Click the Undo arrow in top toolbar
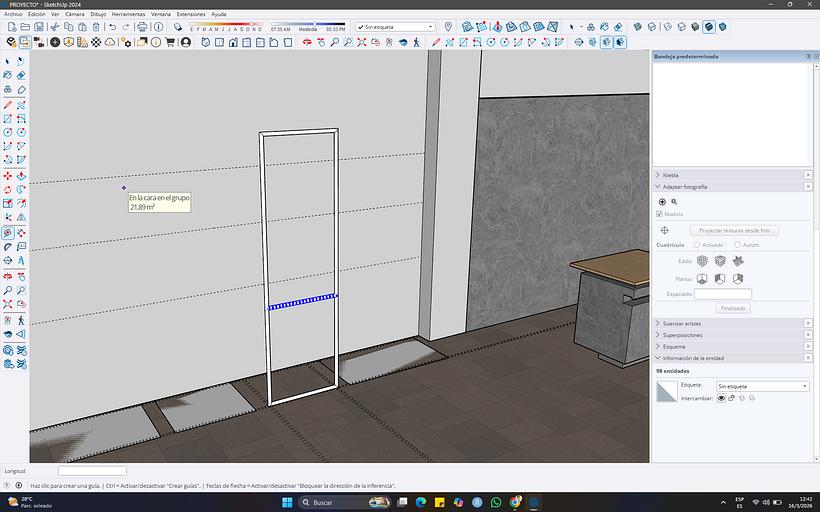Image resolution: width=820 pixels, height=512 pixels. 112,27
